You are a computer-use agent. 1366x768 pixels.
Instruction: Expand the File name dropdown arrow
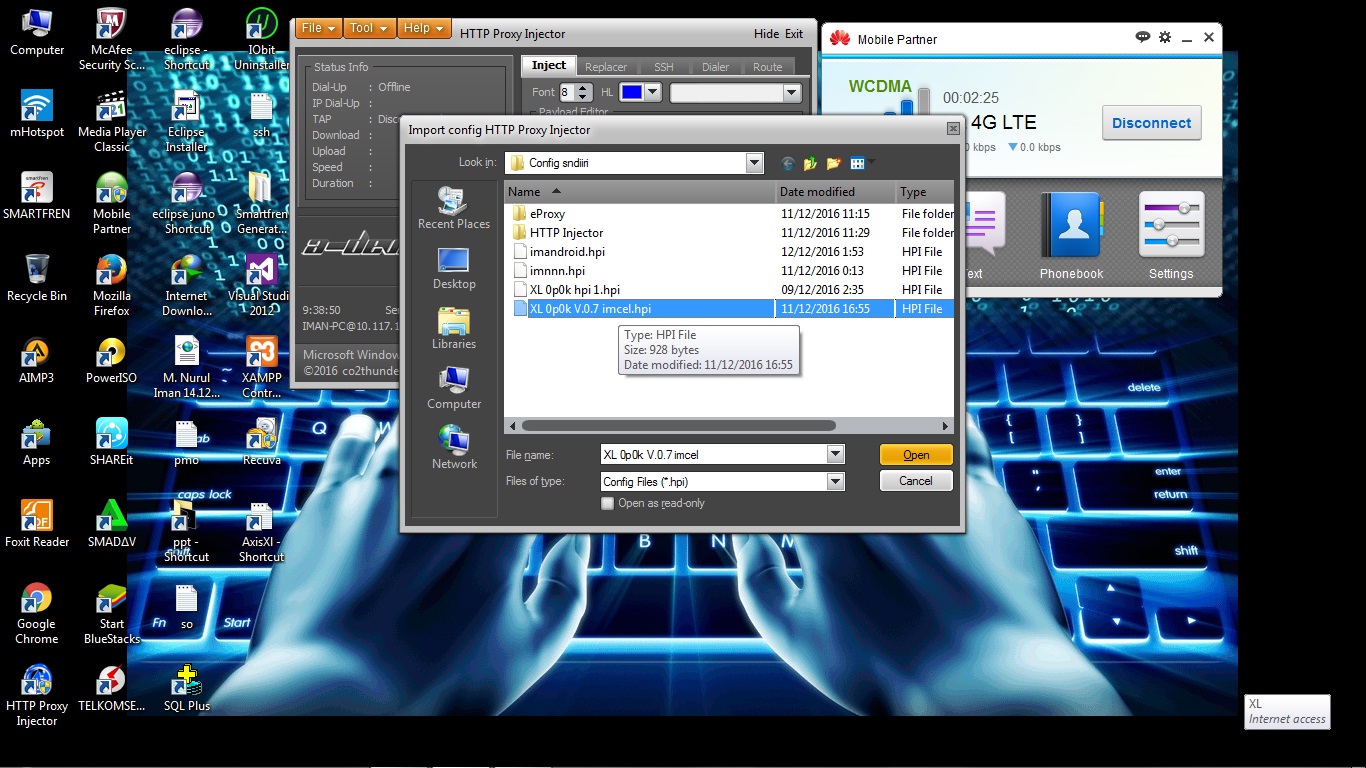click(836, 455)
